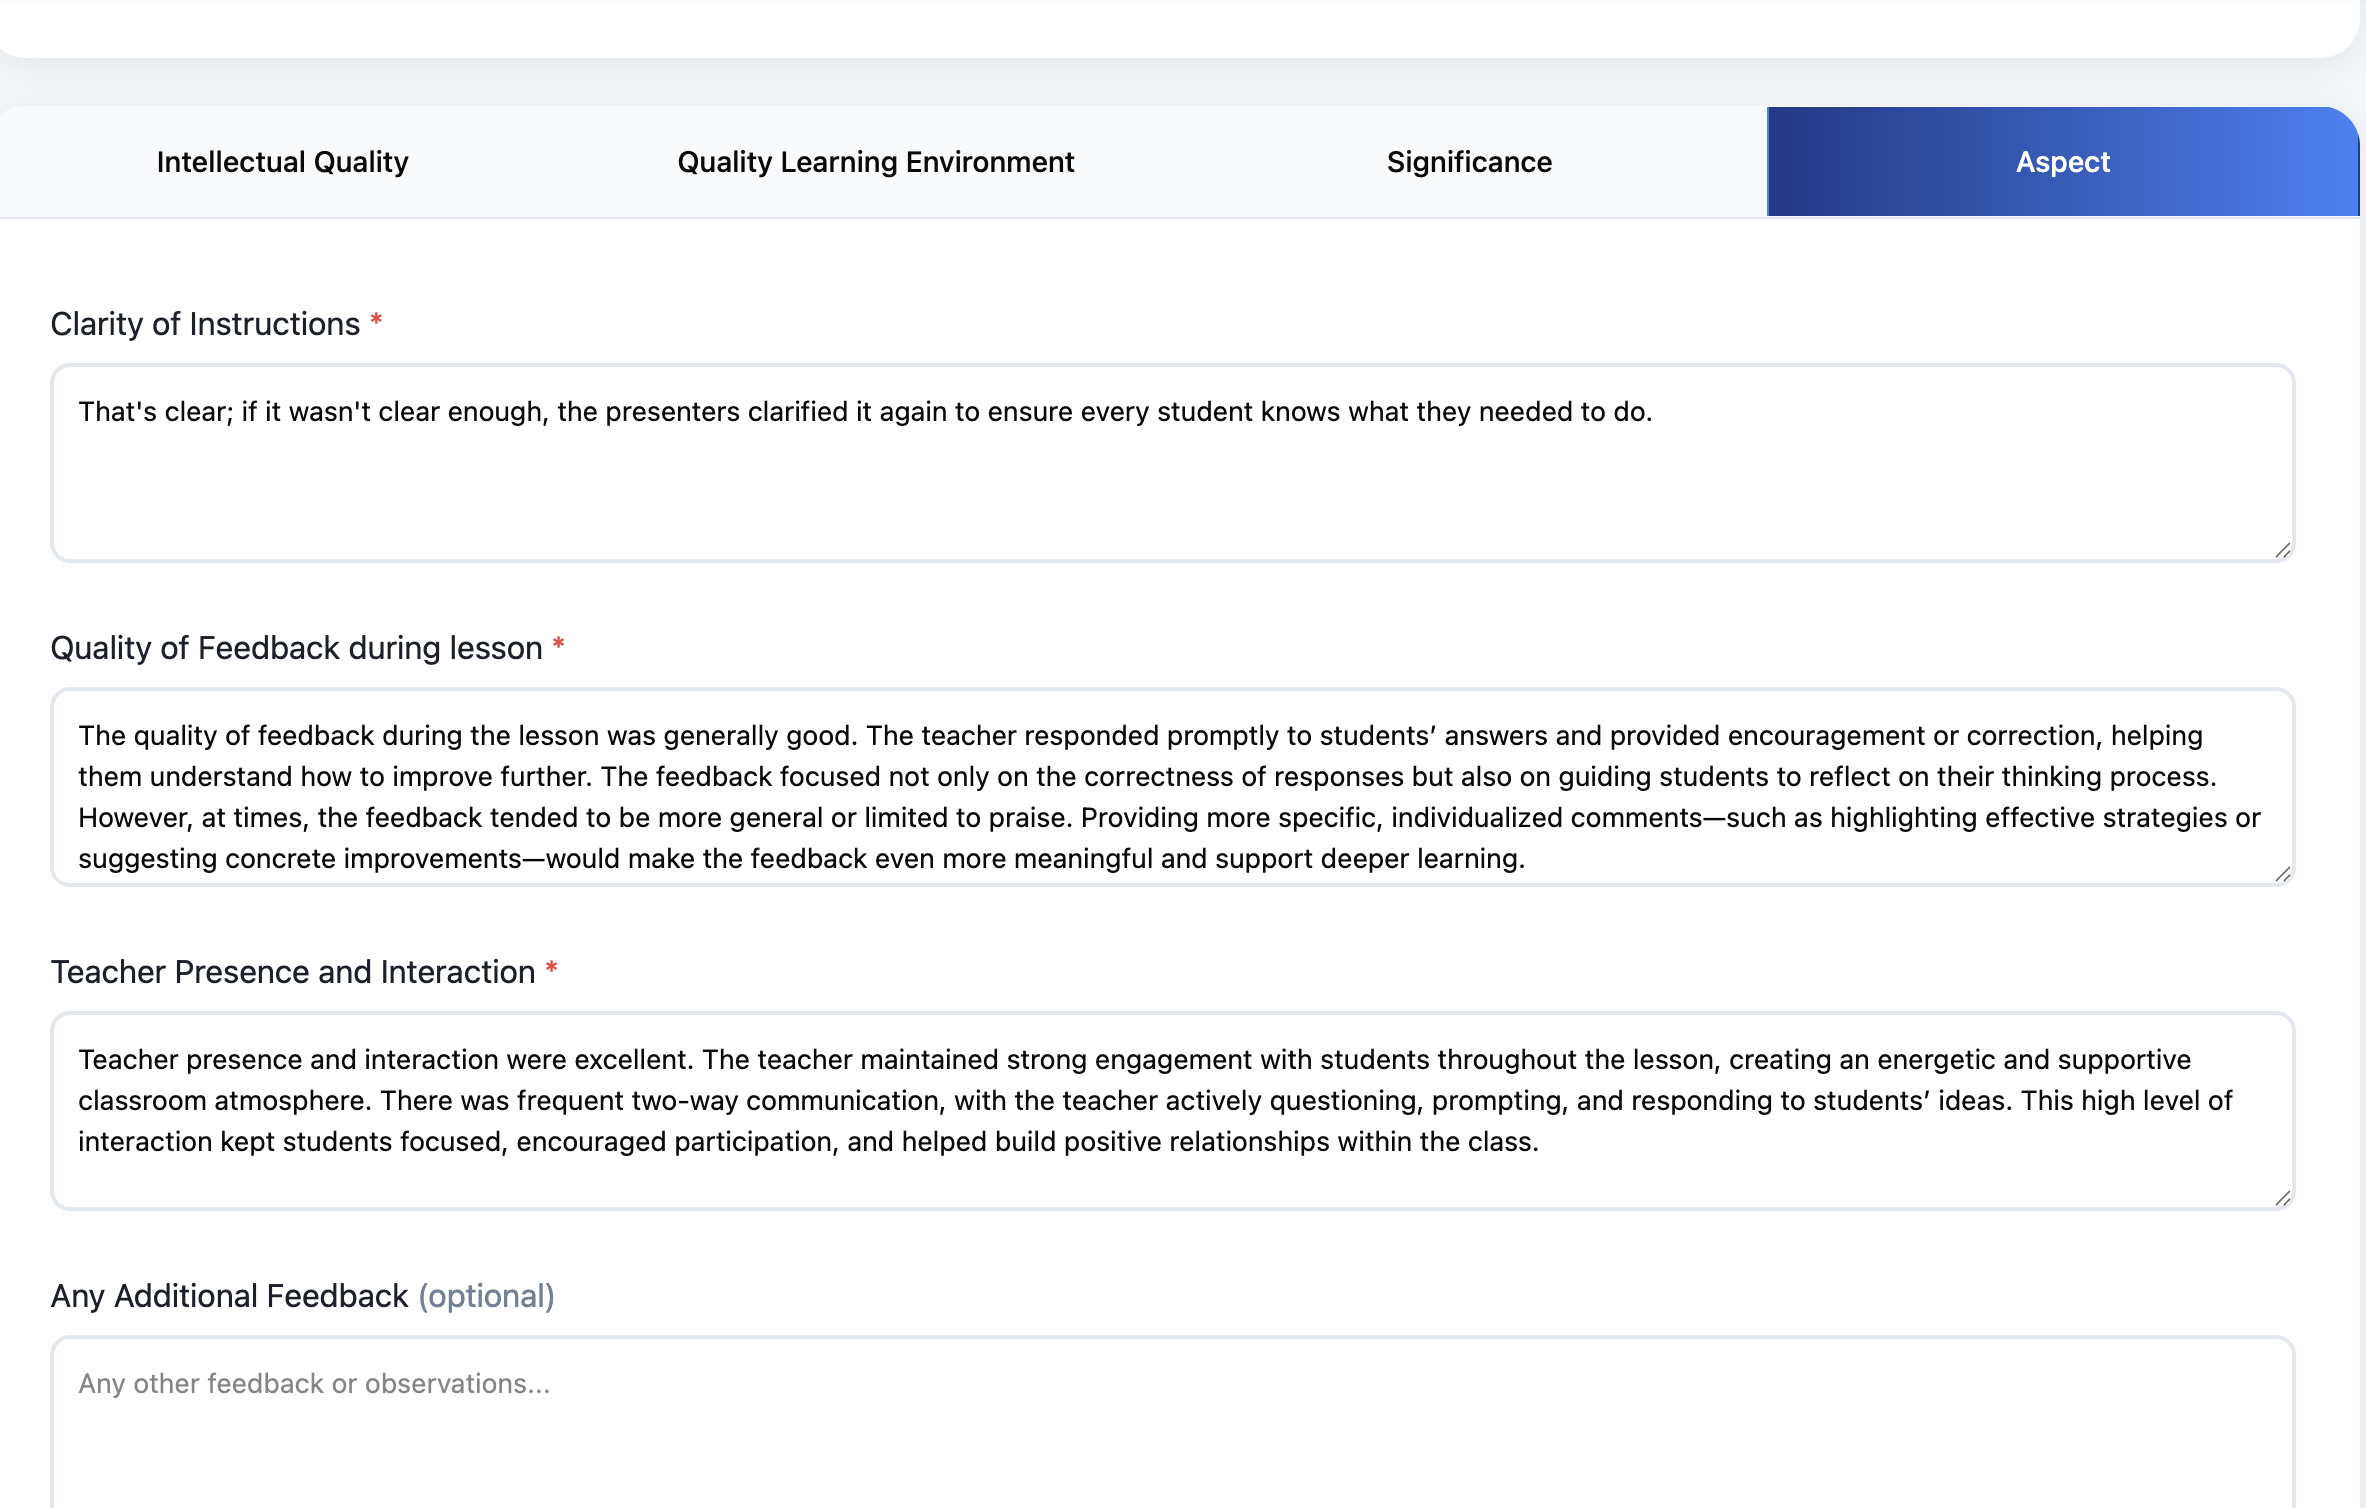
Task: Select the Significance tab
Action: point(1468,162)
